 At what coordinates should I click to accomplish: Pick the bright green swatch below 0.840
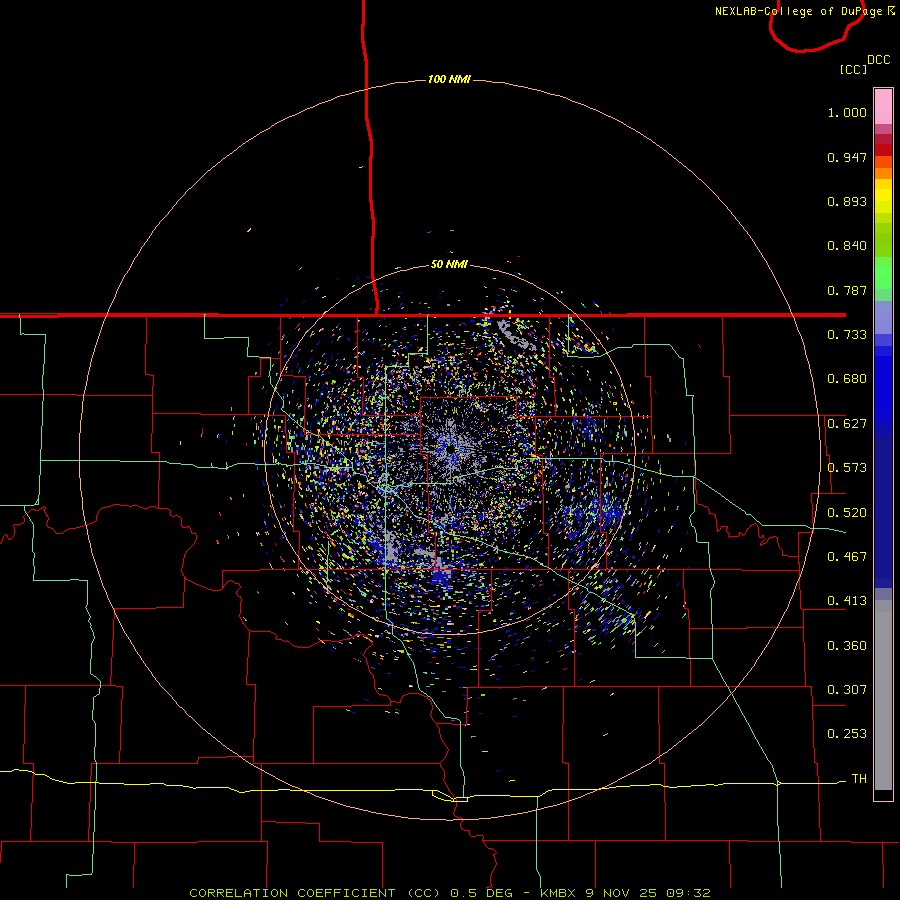[x=883, y=273]
